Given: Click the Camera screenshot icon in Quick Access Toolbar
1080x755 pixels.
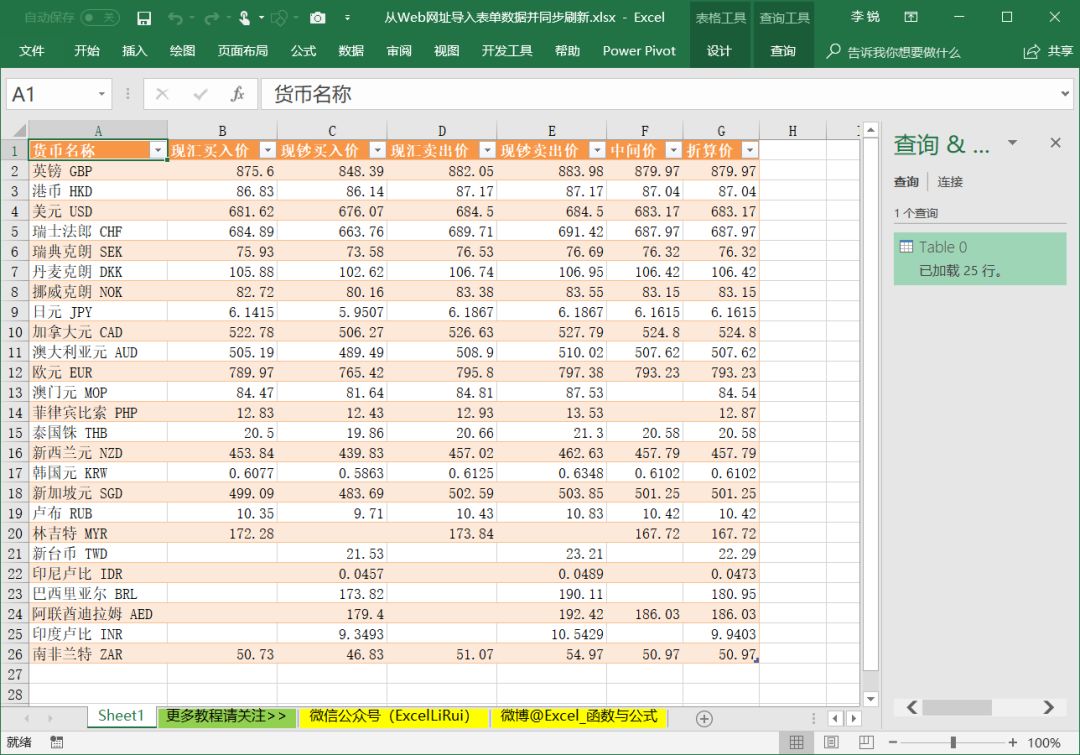Looking at the screenshot, I should 317,17.
